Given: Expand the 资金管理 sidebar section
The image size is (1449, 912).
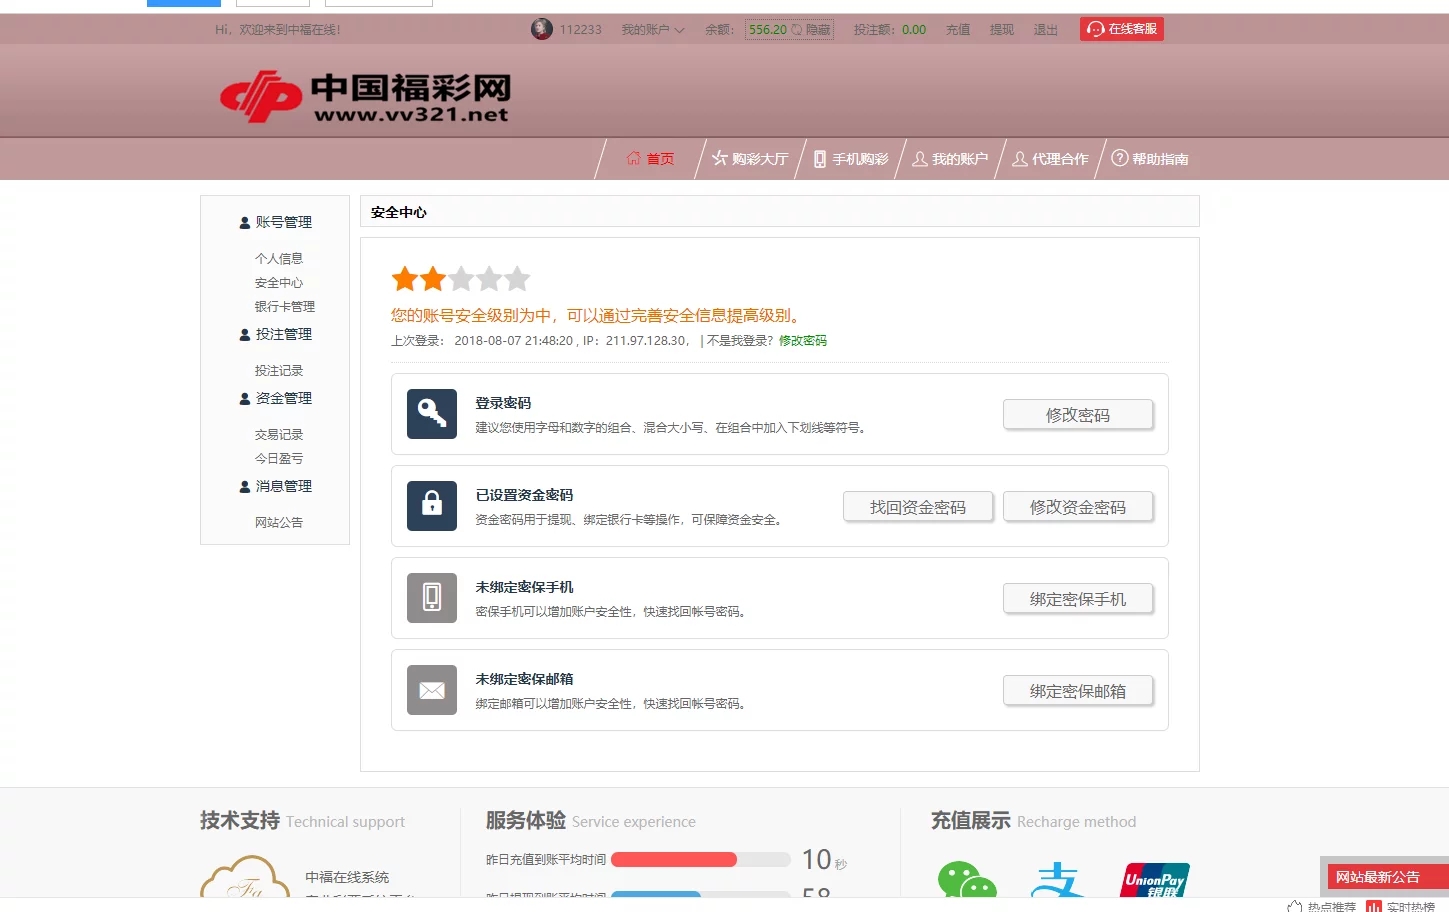Looking at the screenshot, I should [275, 398].
